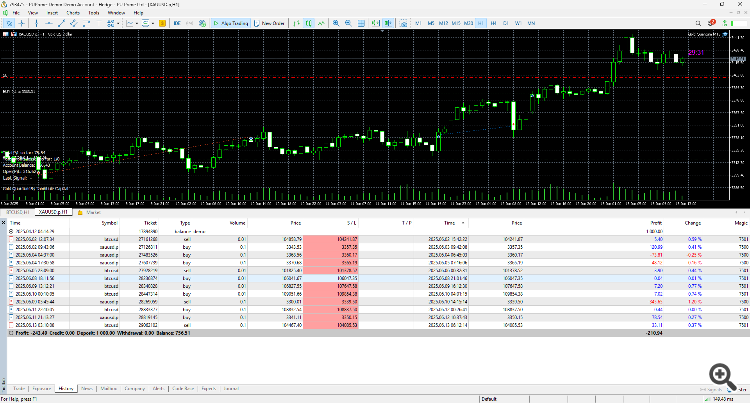
Task: Select the XAUUSD.p,H1 chart tab
Action: point(53,212)
